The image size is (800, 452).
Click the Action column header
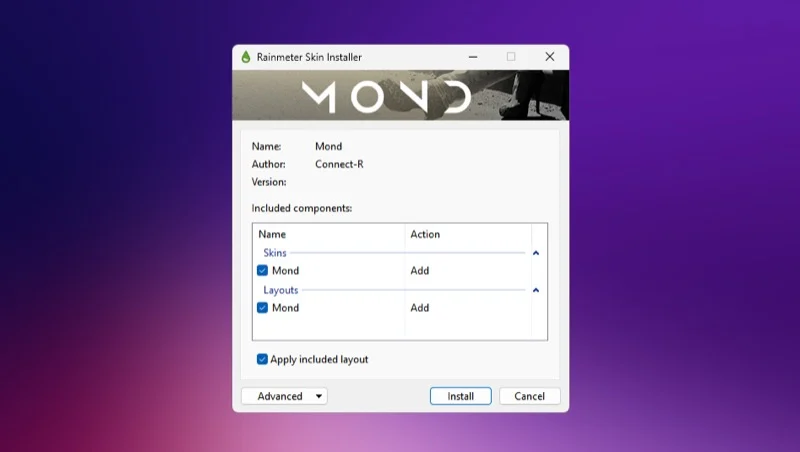tap(468, 234)
